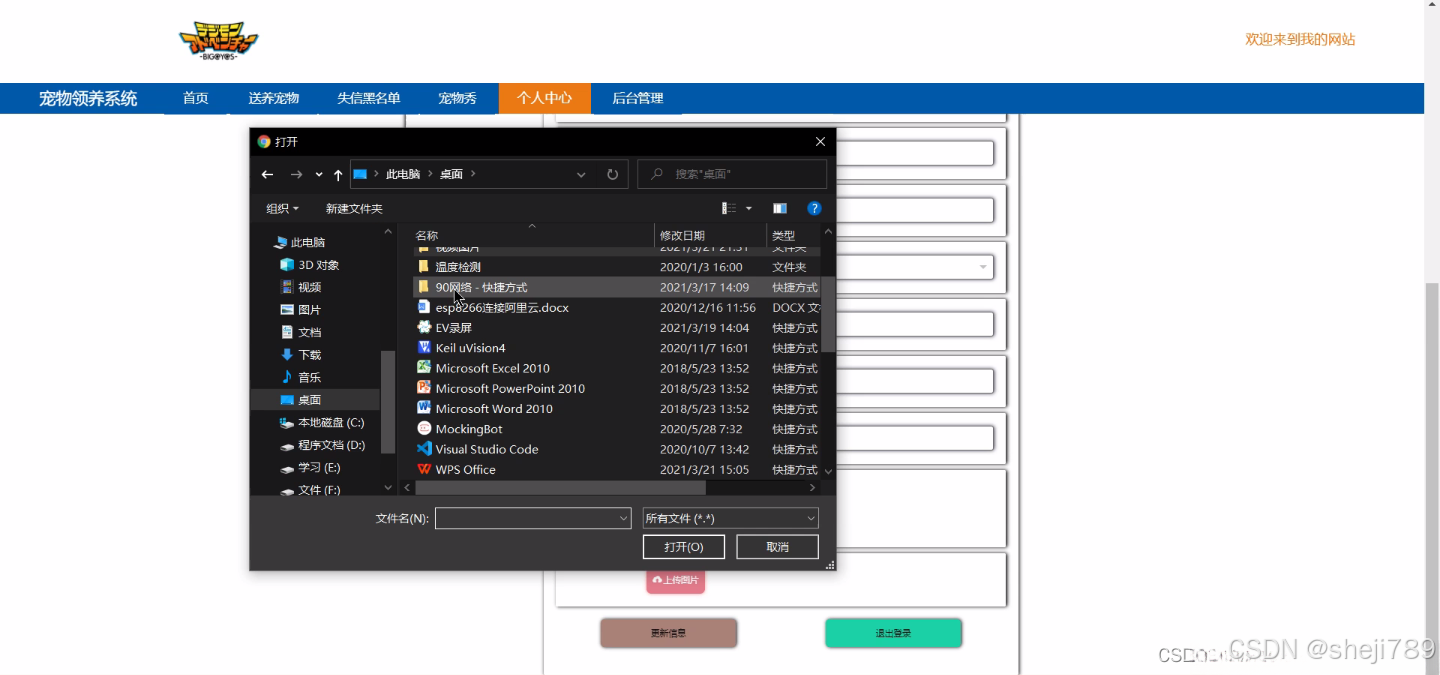Open the web form dropdown behind the dialog
The image size is (1440, 675).
[x=982, y=267]
